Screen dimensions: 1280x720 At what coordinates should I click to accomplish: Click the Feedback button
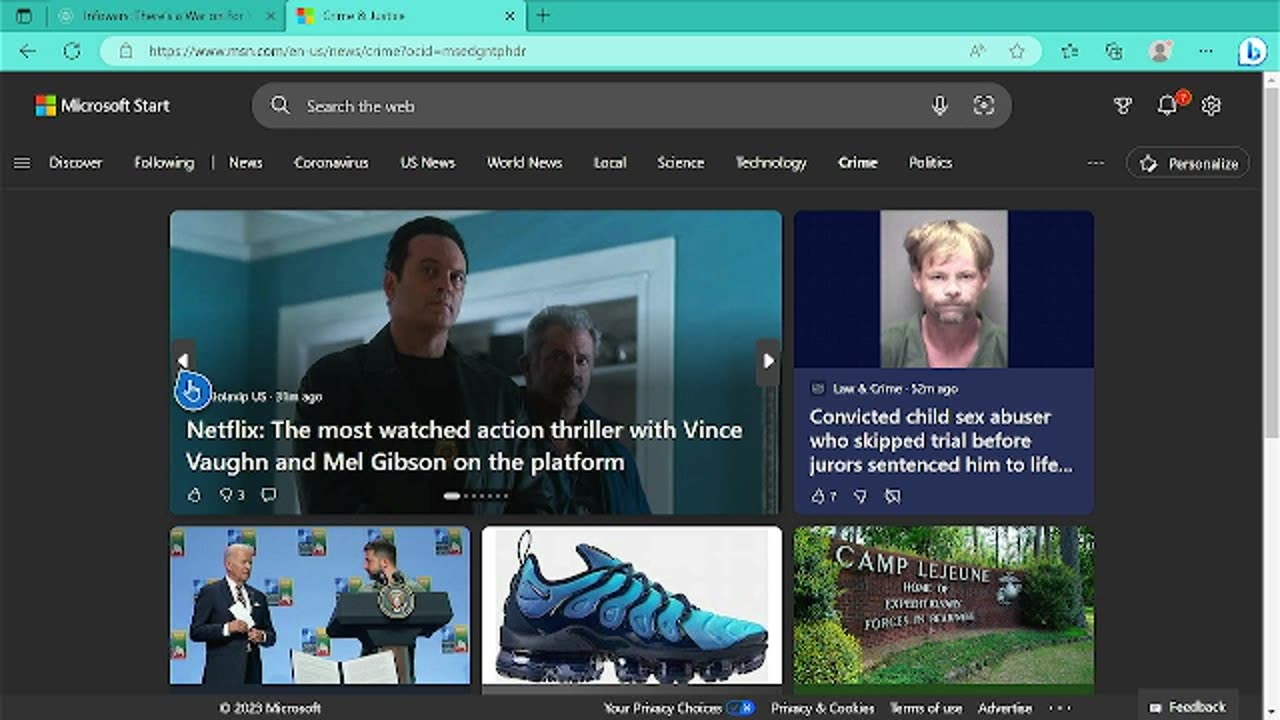[1188, 707]
